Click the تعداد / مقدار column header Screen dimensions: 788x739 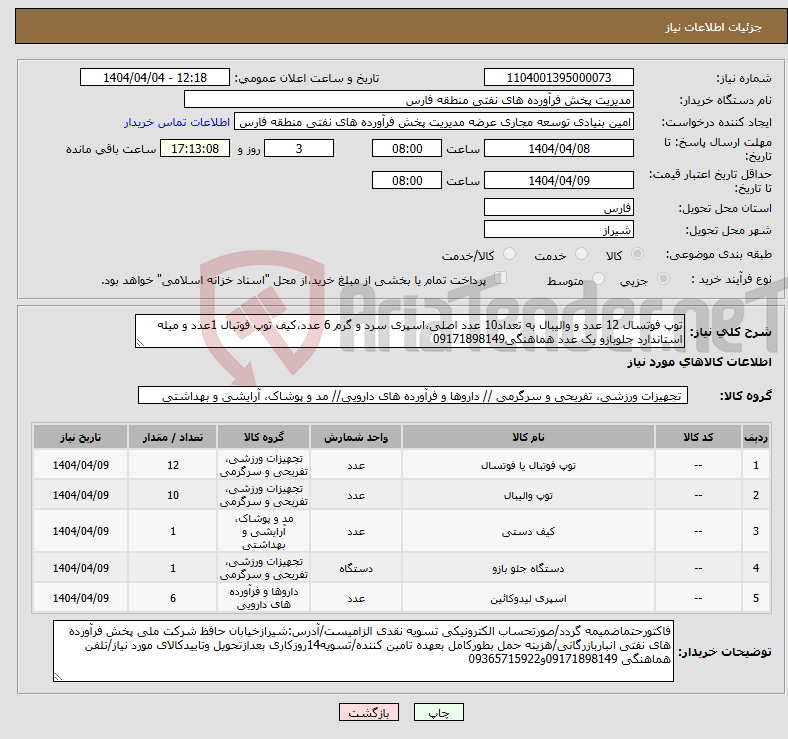pyautogui.click(x=173, y=437)
